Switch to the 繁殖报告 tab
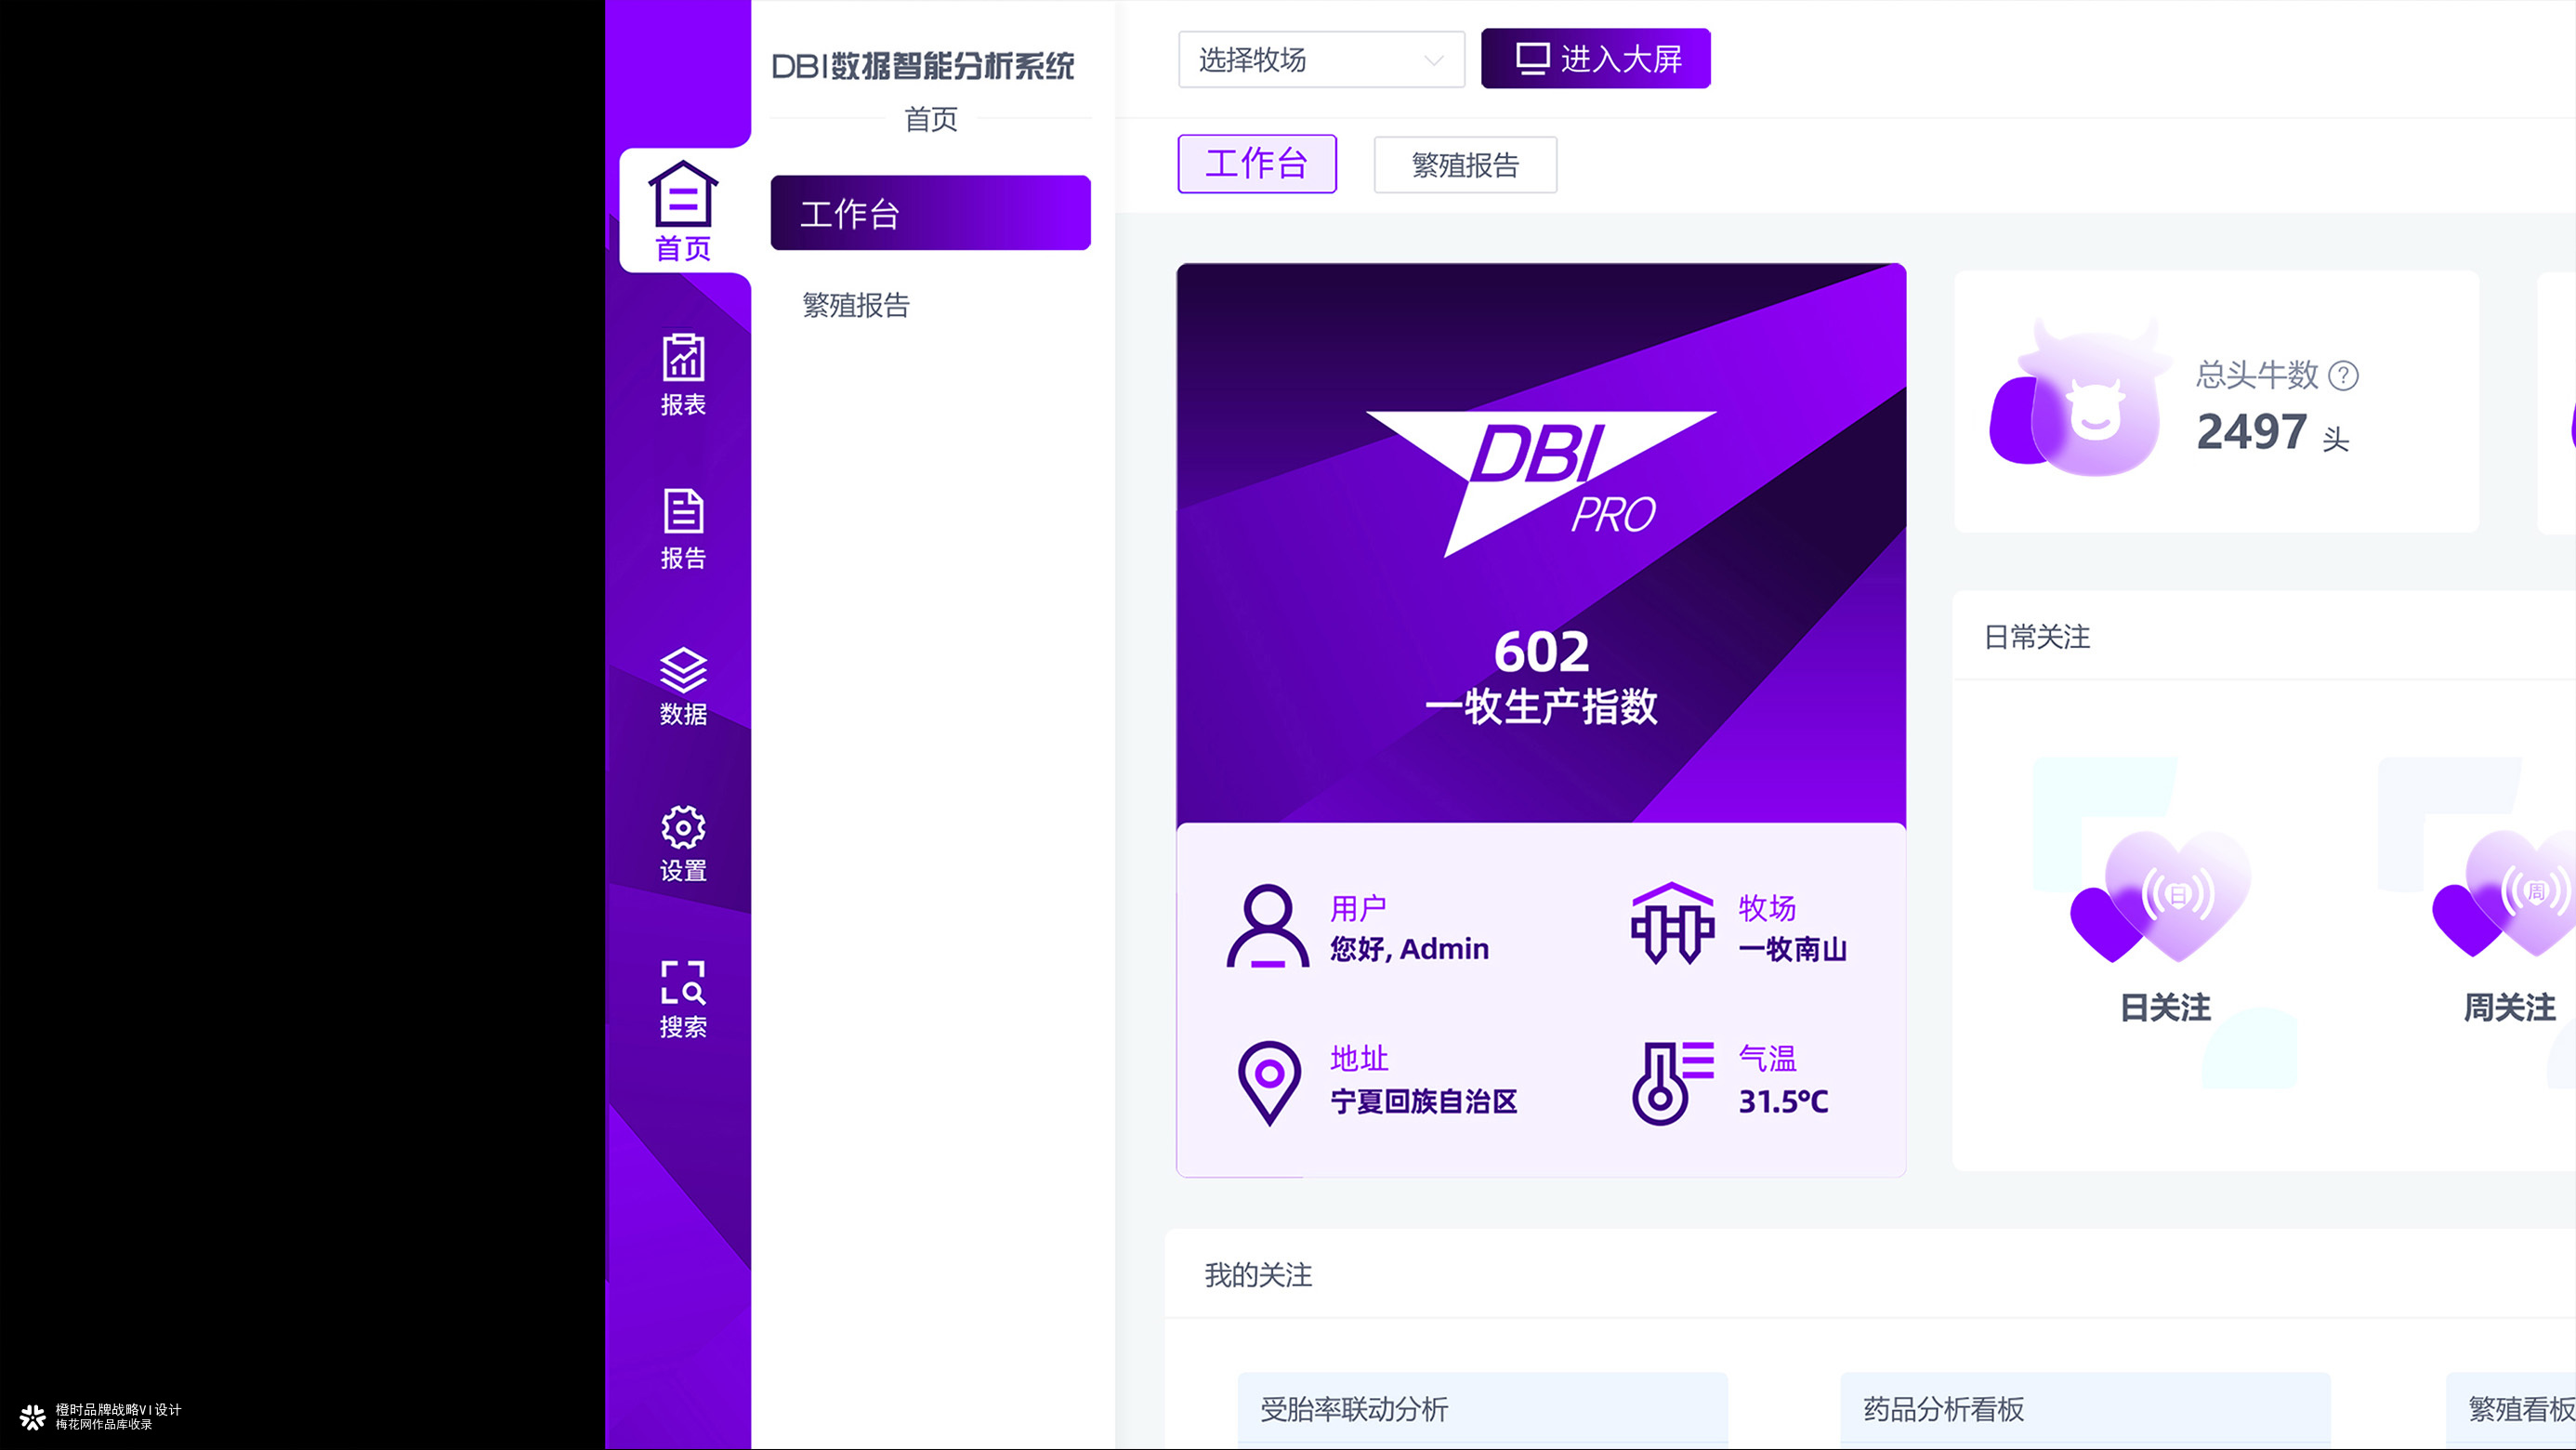 (1464, 164)
